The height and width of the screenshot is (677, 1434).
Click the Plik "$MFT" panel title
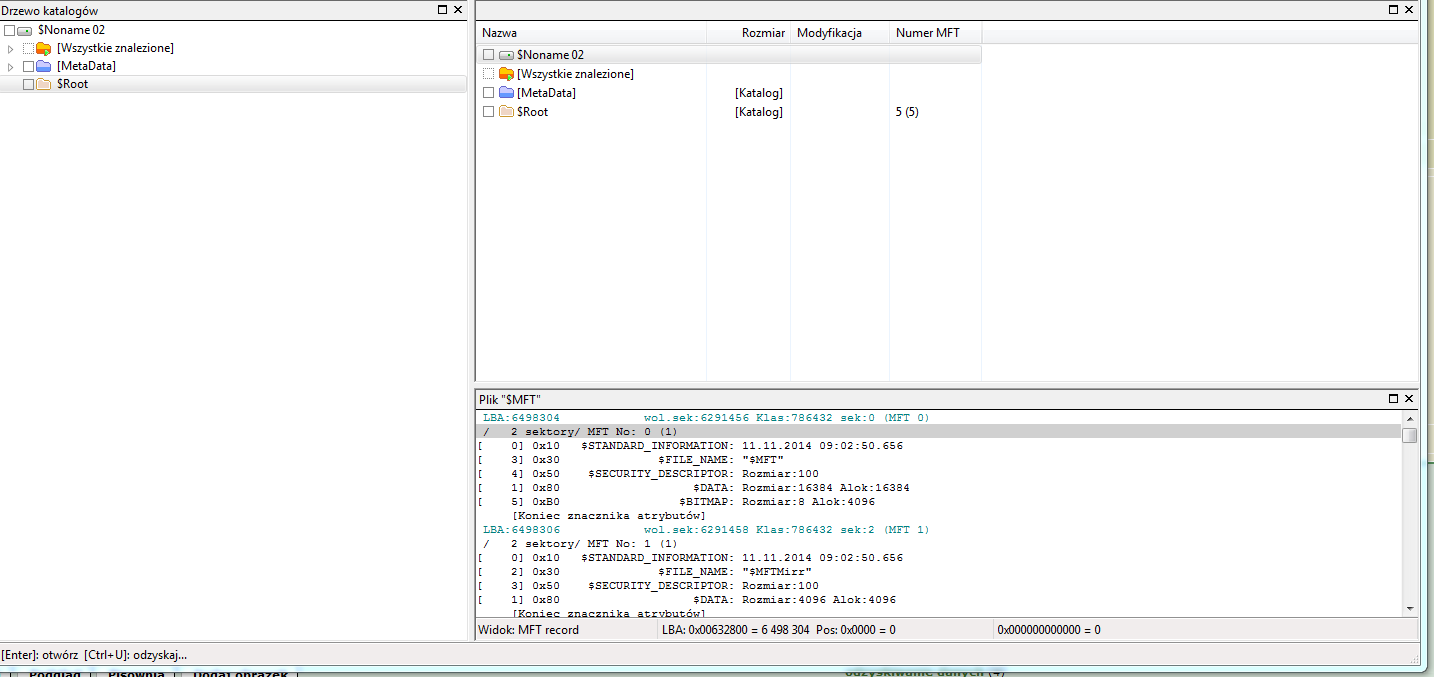[510, 399]
